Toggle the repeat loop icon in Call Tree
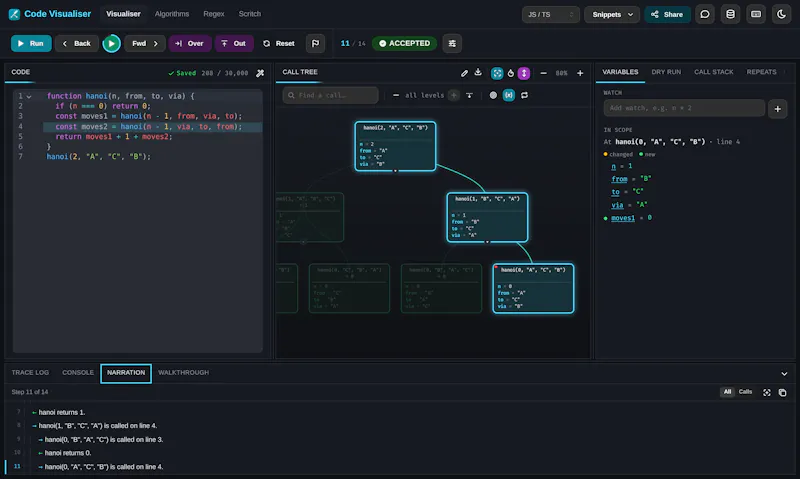Viewport: 800px width, 479px height. 524,95
